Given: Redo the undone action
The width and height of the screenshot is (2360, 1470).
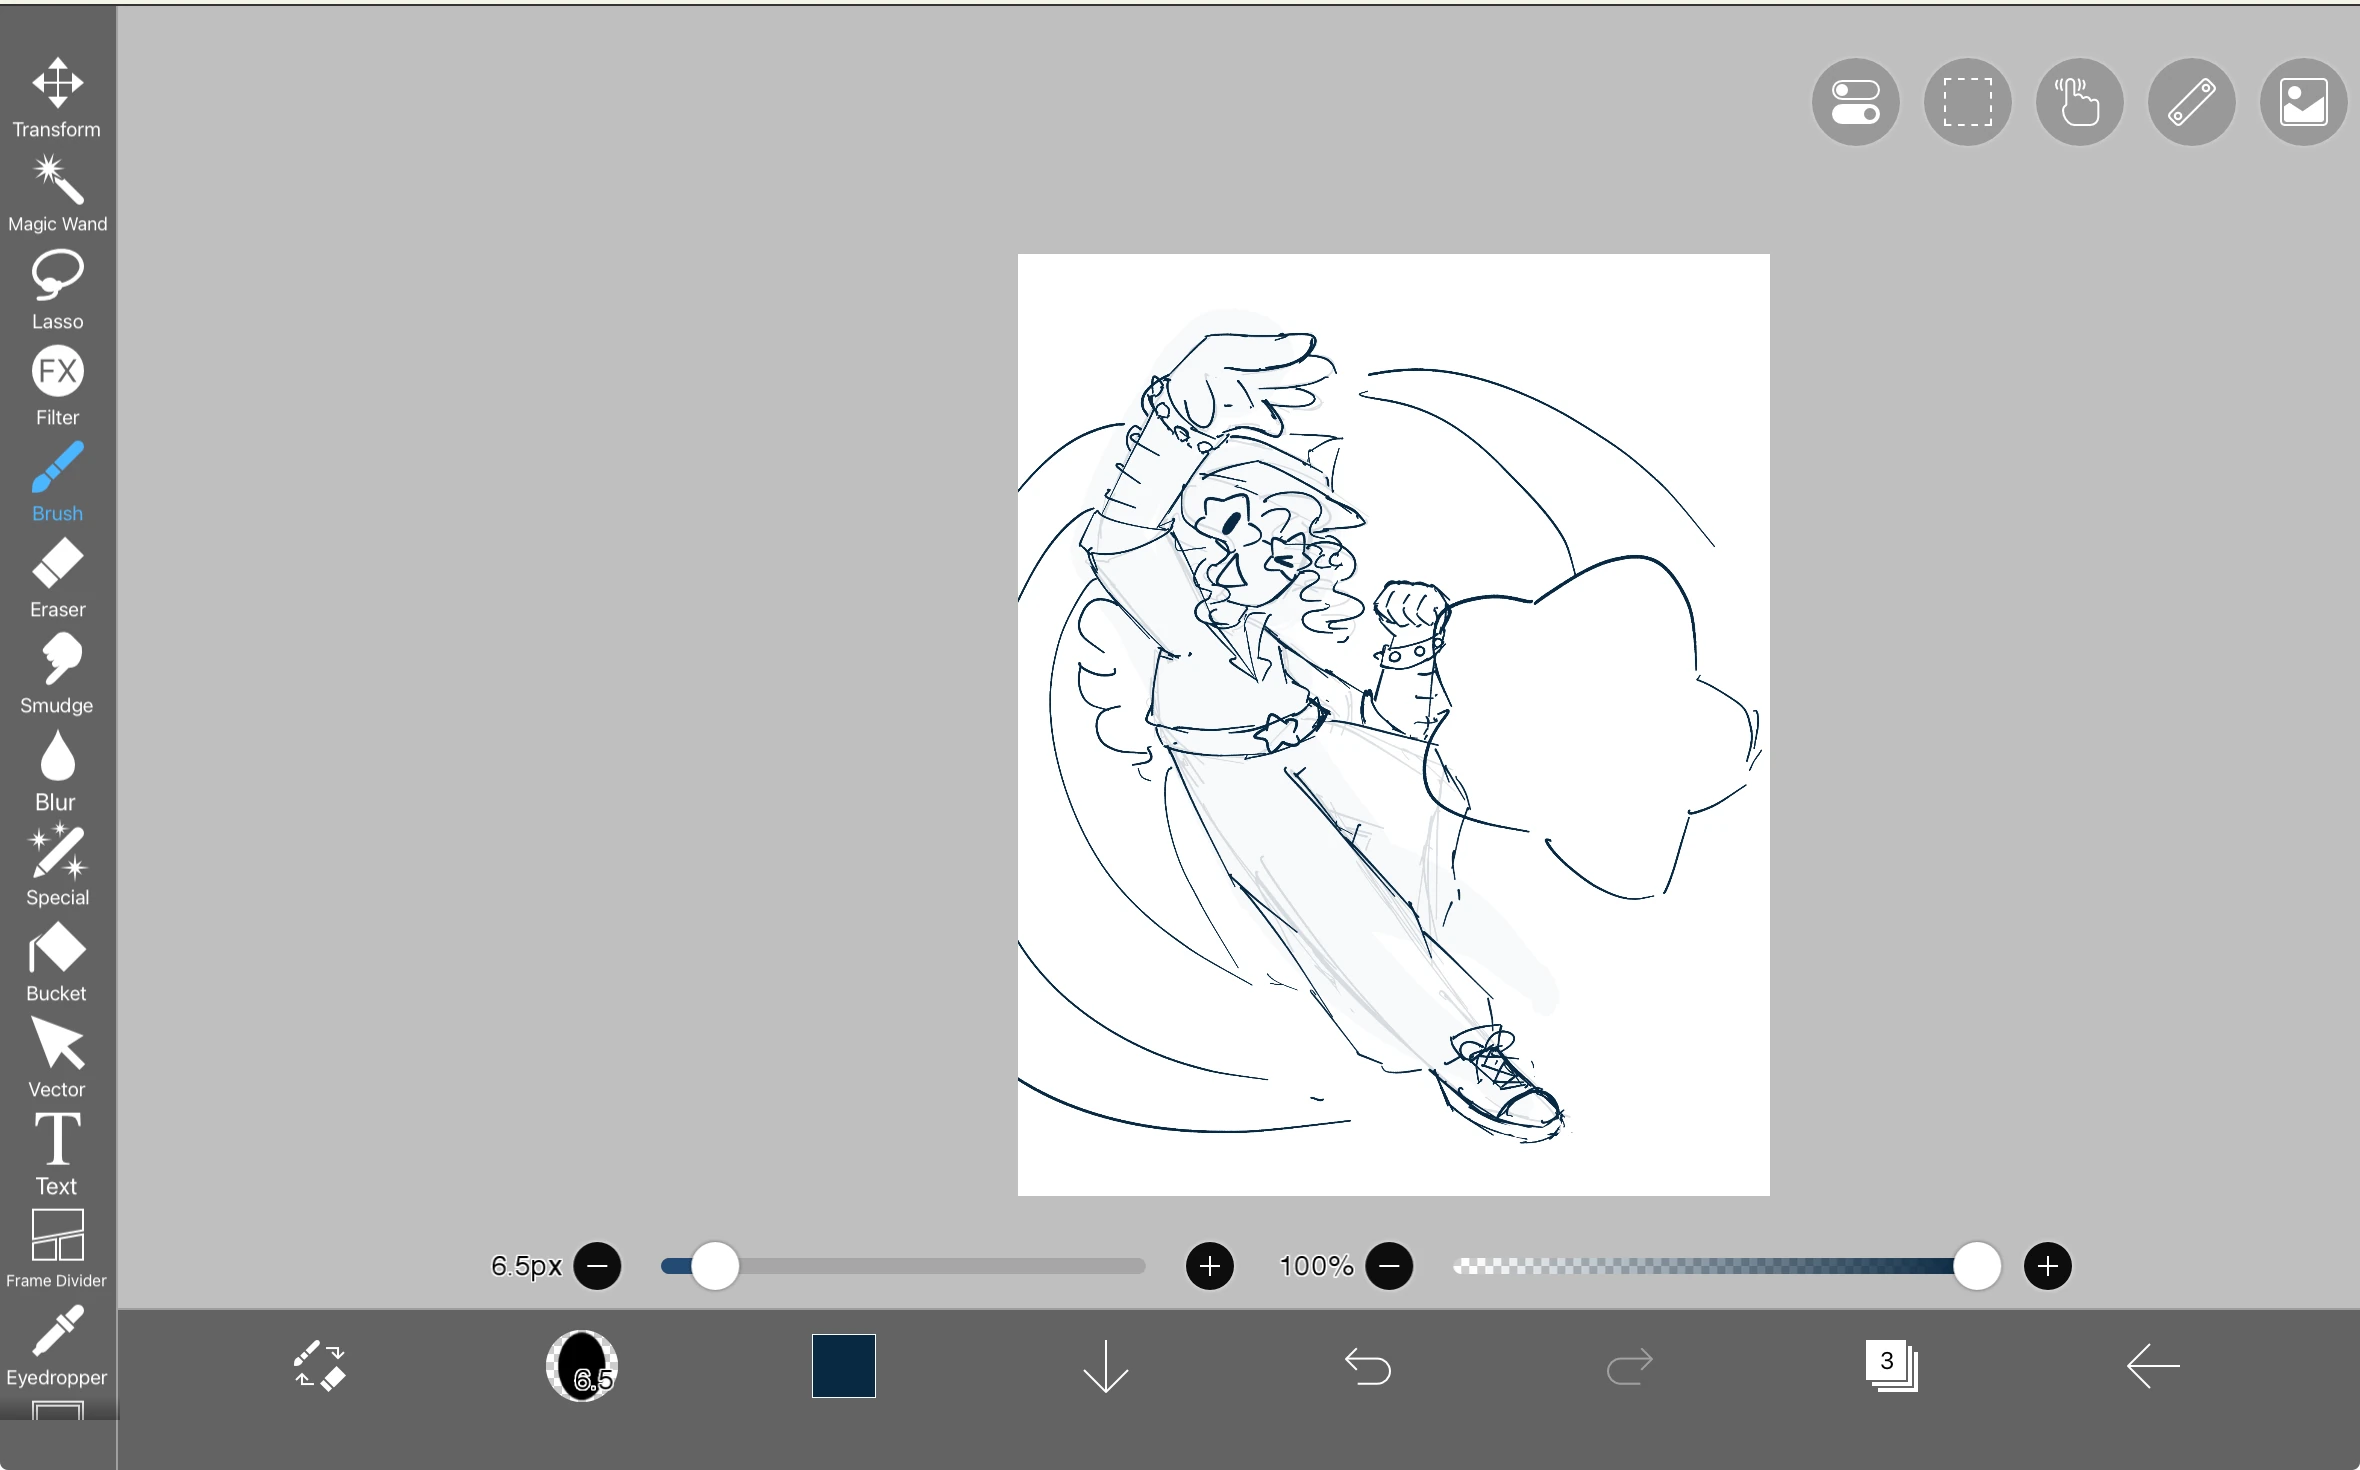Looking at the screenshot, I should tap(1629, 1367).
